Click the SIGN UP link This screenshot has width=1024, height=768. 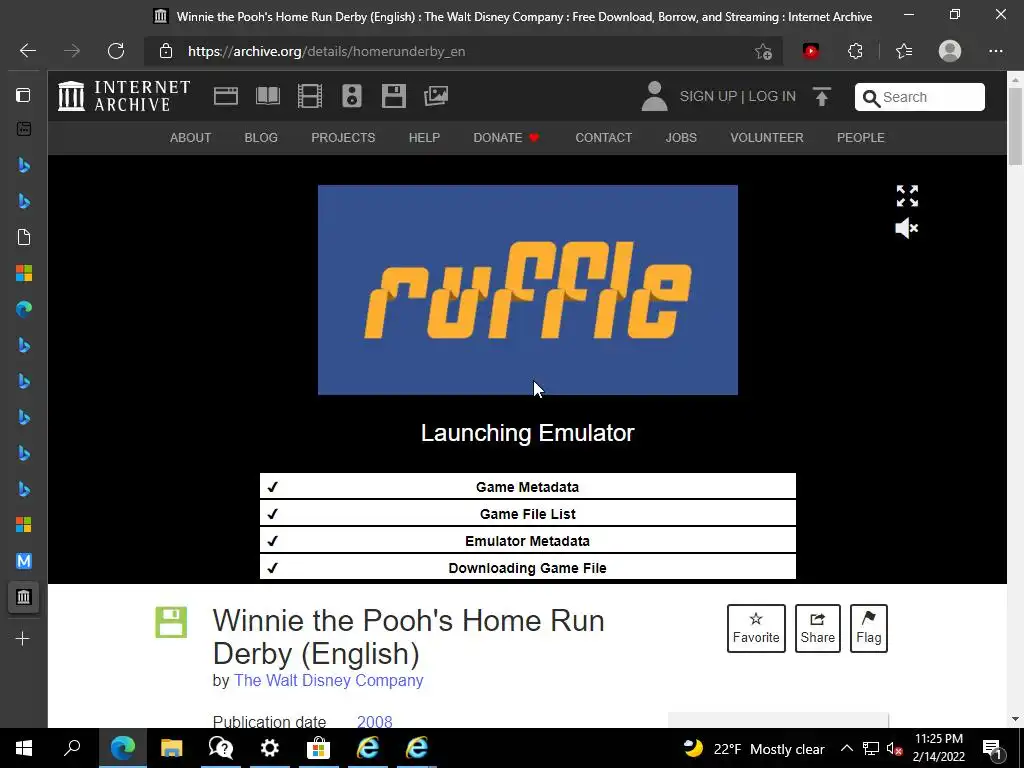pyautogui.click(x=708, y=96)
